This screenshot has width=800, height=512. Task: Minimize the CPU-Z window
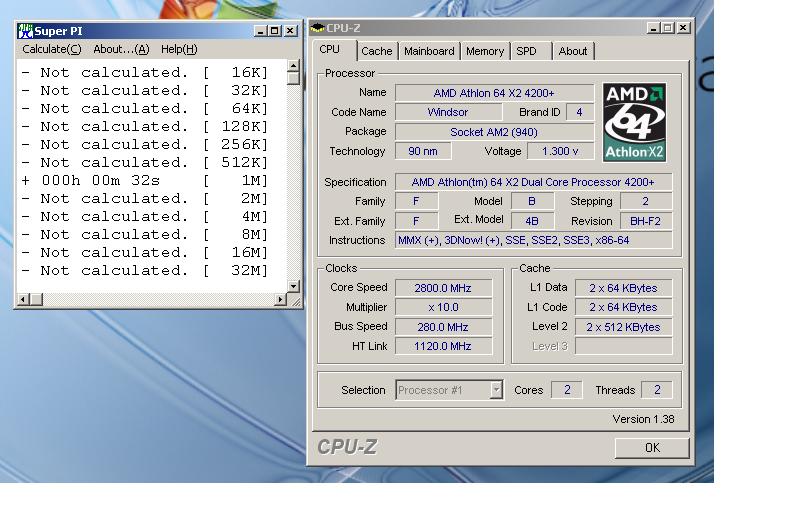[654, 28]
